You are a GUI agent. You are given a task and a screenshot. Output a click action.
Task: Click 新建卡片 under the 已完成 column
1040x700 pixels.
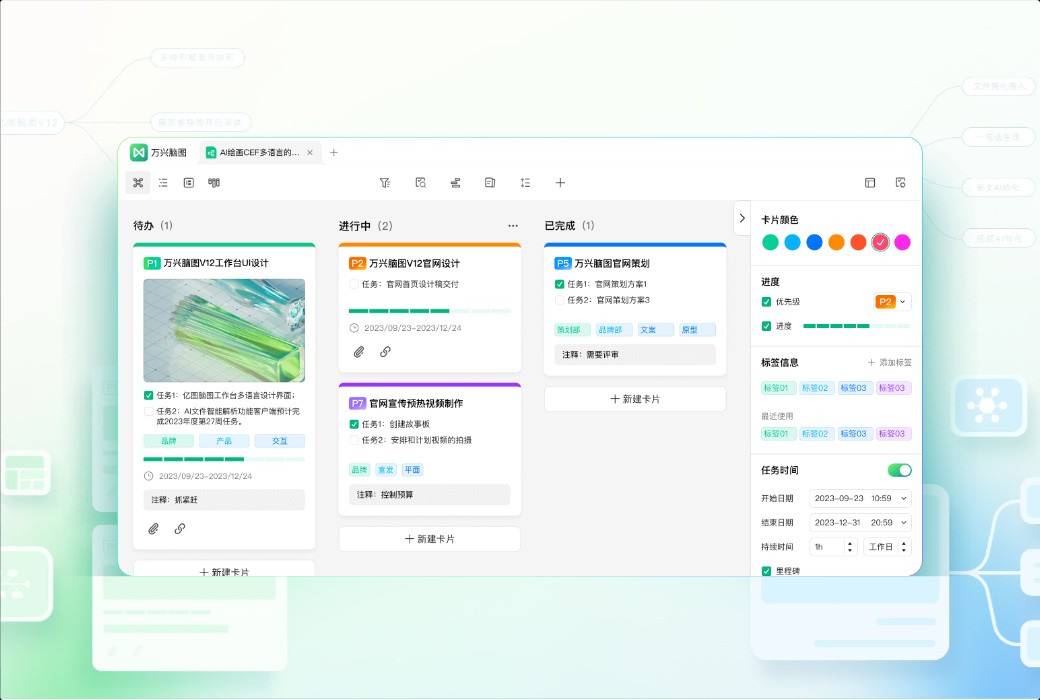[634, 398]
